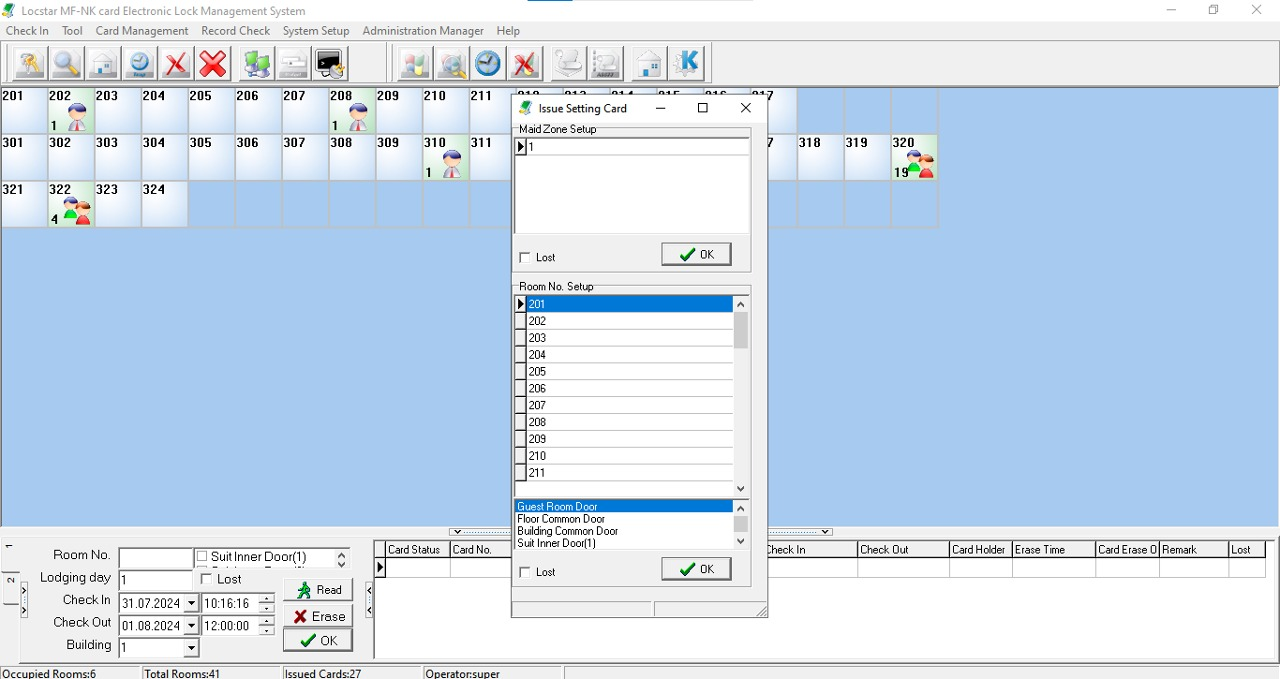Click the blue K gear icon

[x=686, y=64]
